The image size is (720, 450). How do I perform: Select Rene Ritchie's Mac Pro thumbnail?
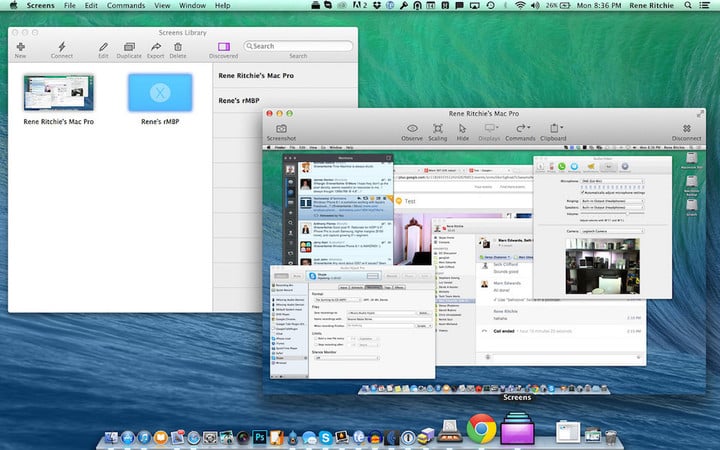(59, 92)
